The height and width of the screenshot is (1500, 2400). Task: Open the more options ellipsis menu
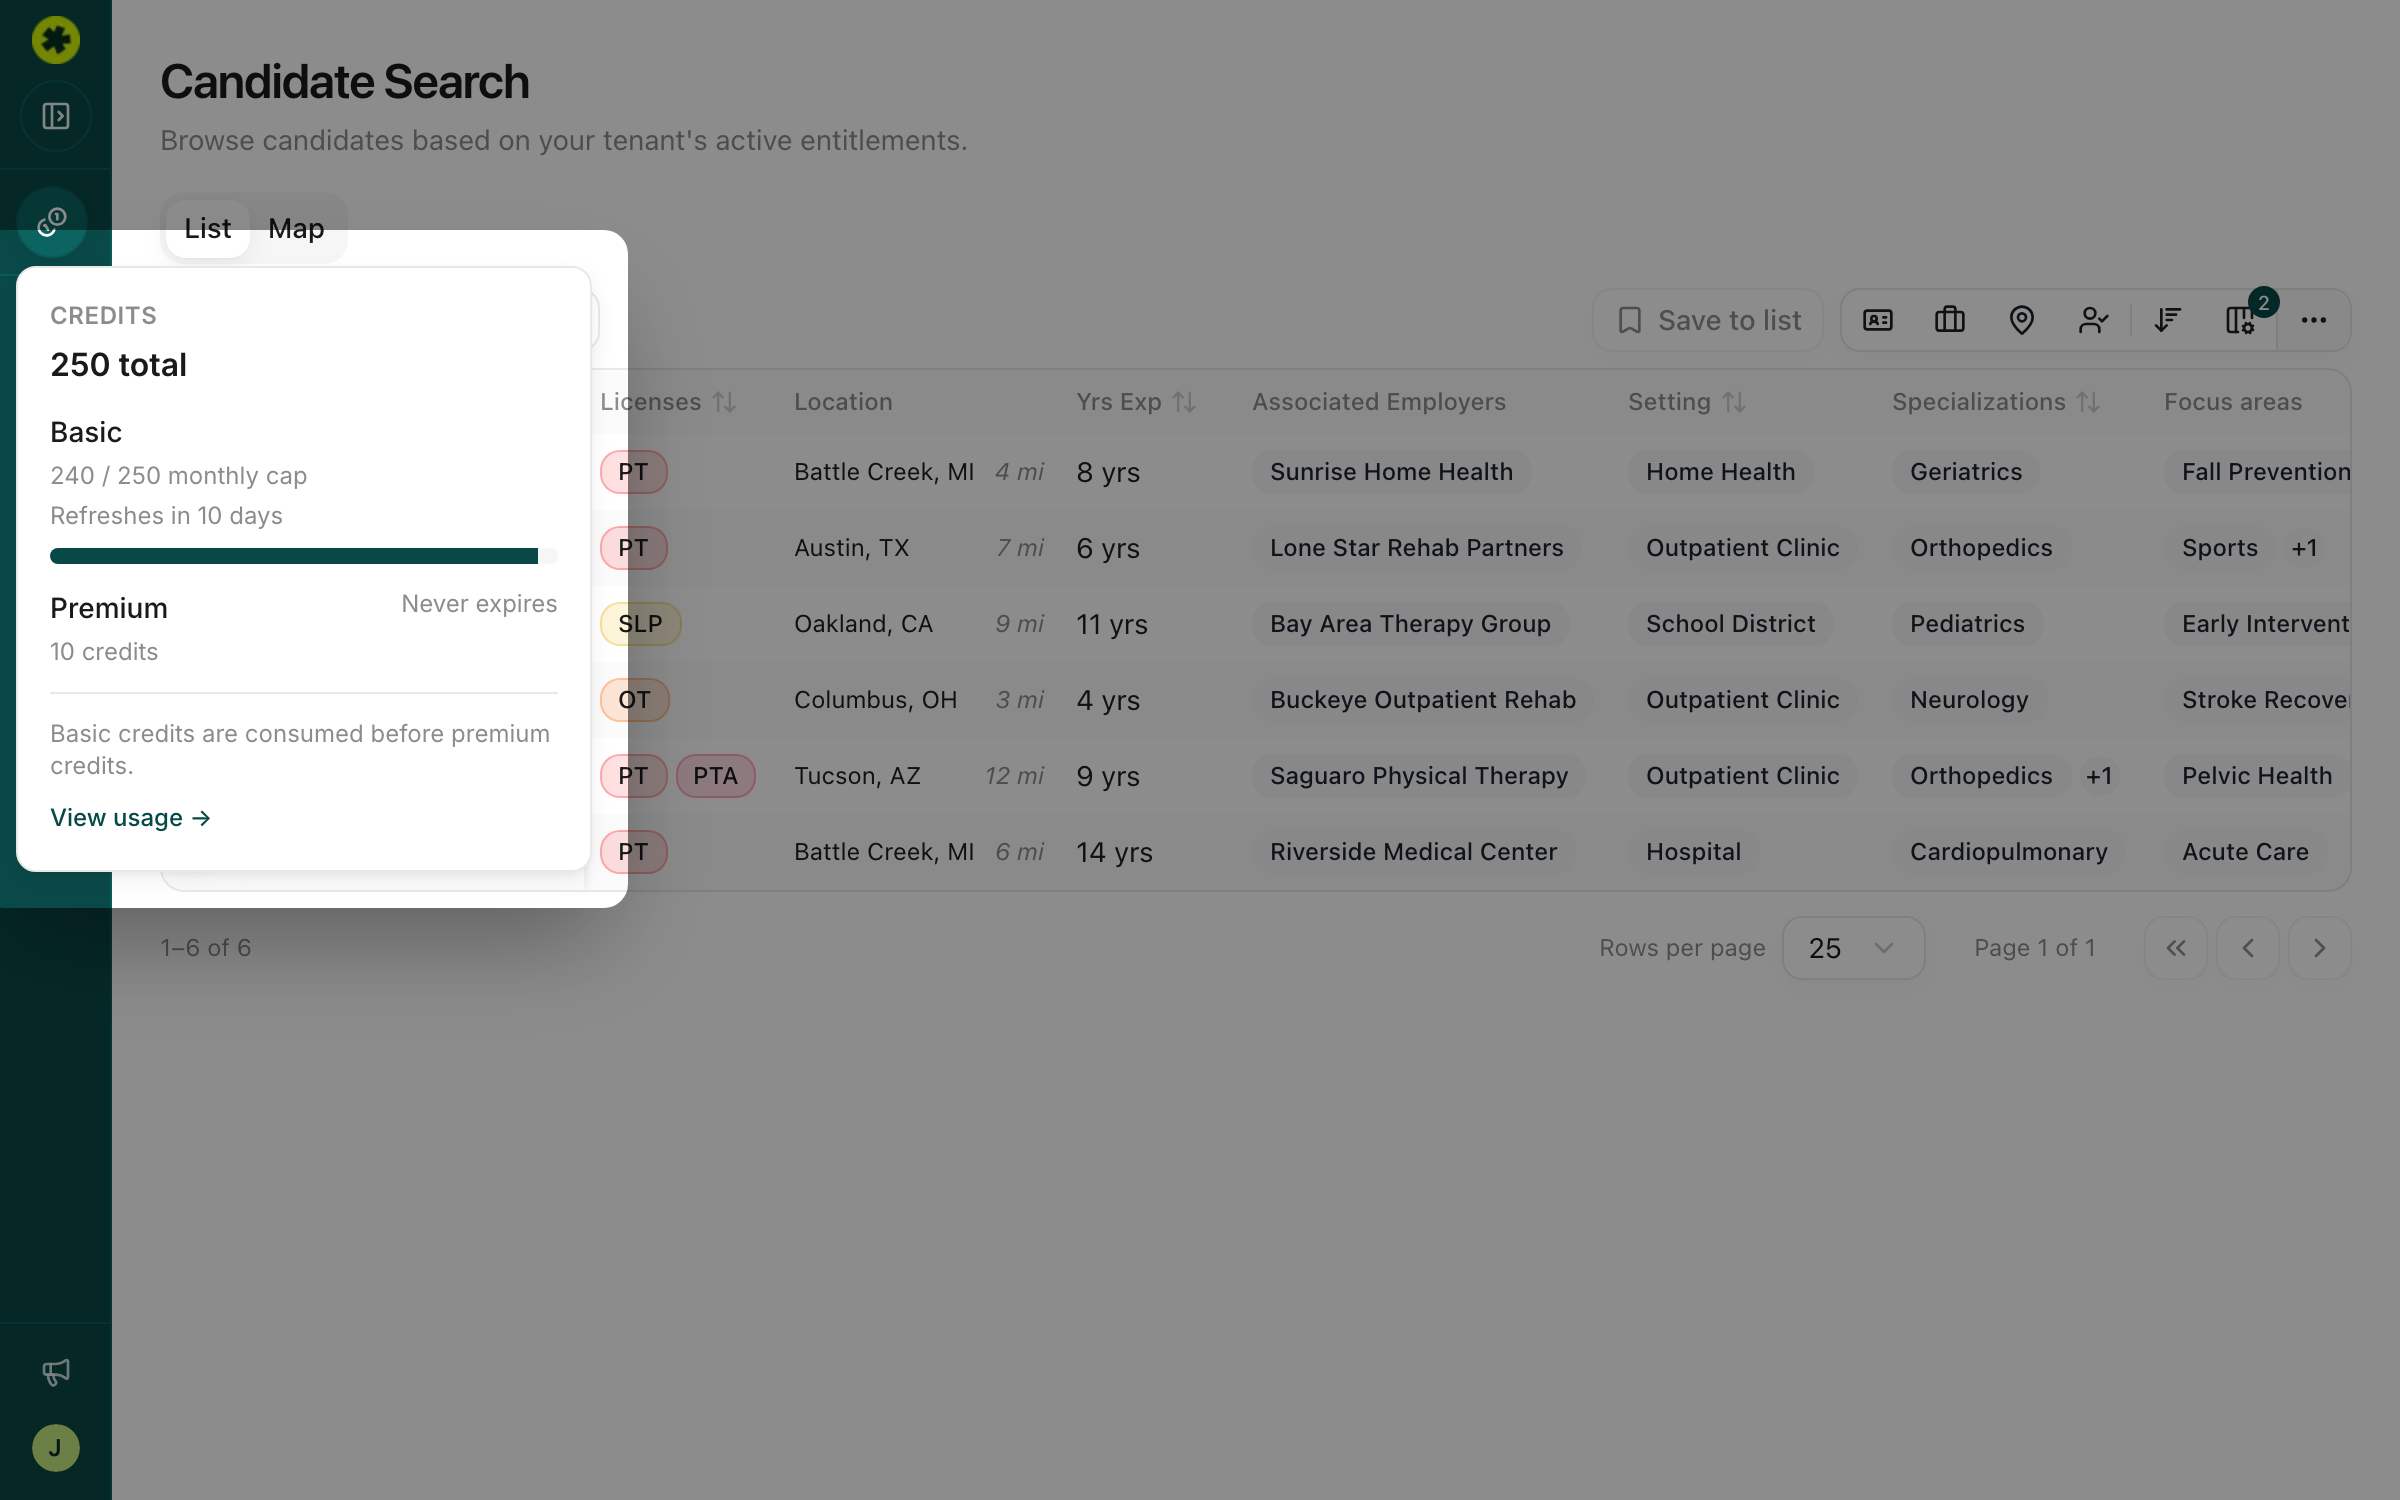(x=2314, y=320)
